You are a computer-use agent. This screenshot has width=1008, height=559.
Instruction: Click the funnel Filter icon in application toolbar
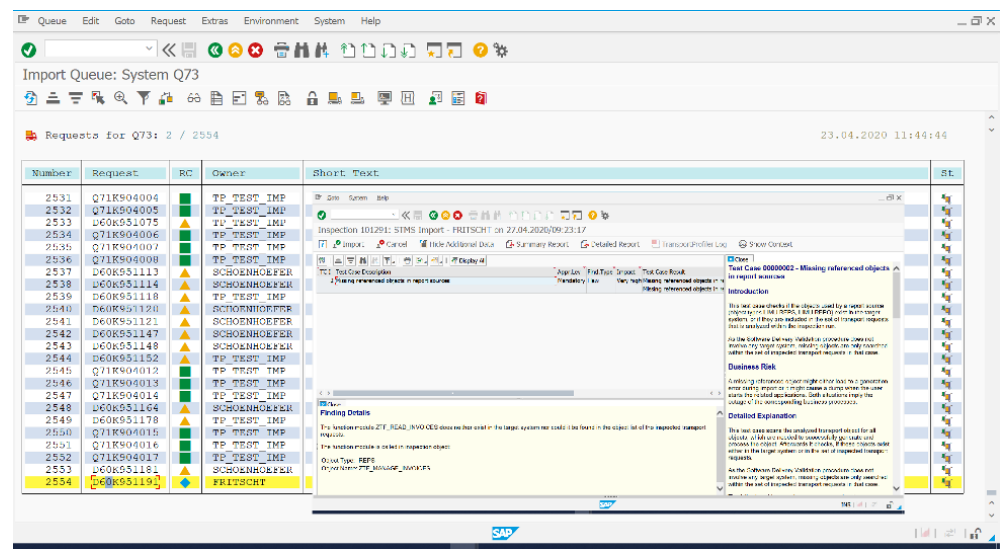point(143,98)
